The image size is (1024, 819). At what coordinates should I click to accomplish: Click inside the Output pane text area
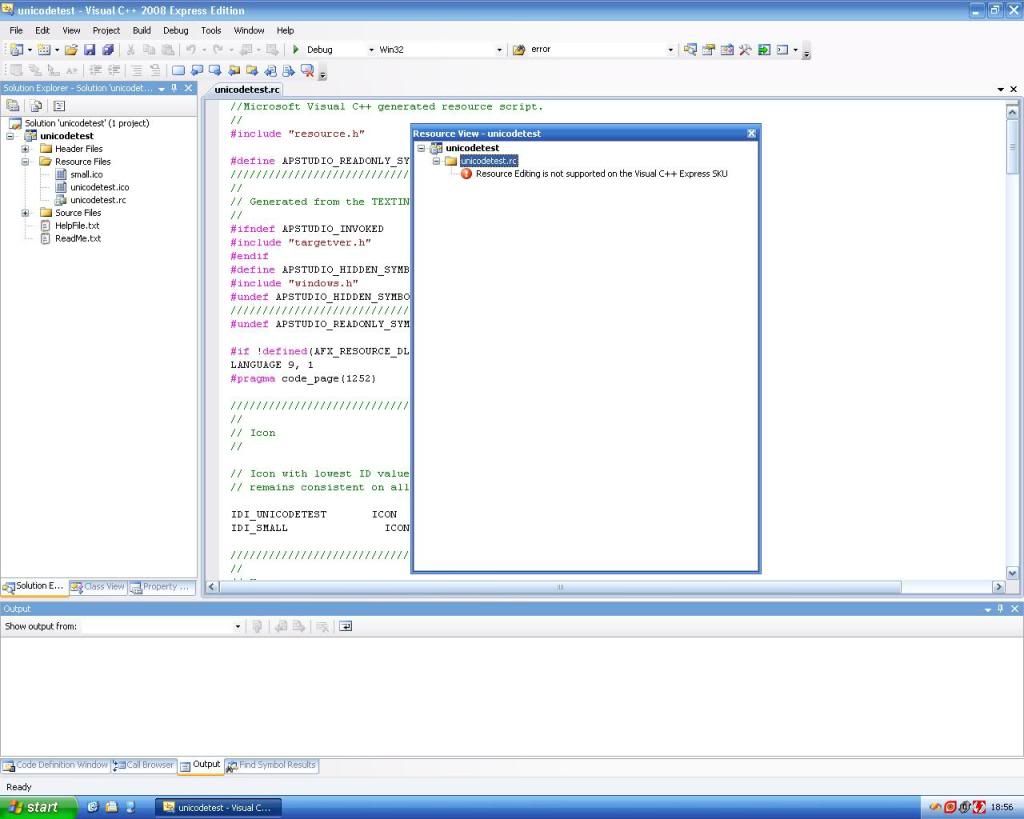511,696
